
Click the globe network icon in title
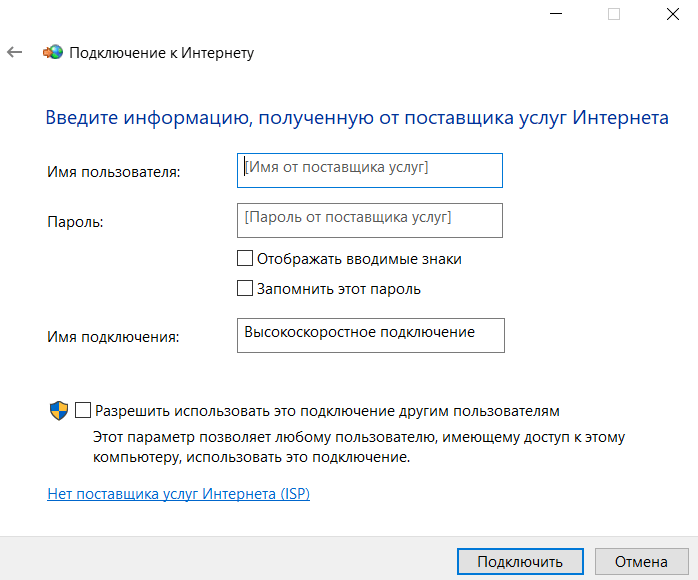pyautogui.click(x=53, y=53)
